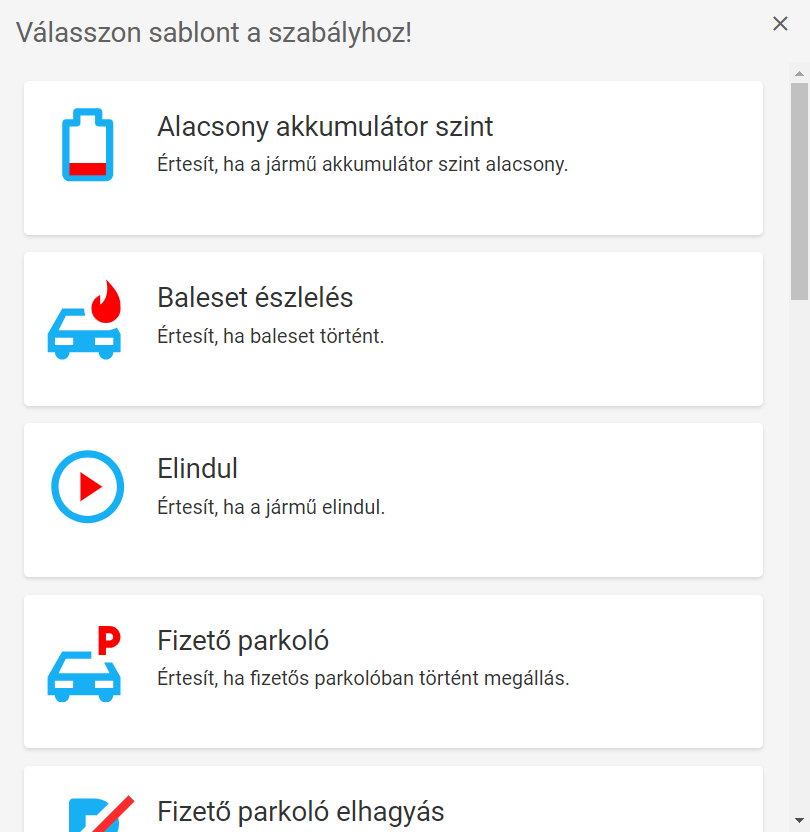Click the 'Válasszon sablont a szabályhoz!' heading
The height and width of the screenshot is (832, 810).
tap(214, 32)
